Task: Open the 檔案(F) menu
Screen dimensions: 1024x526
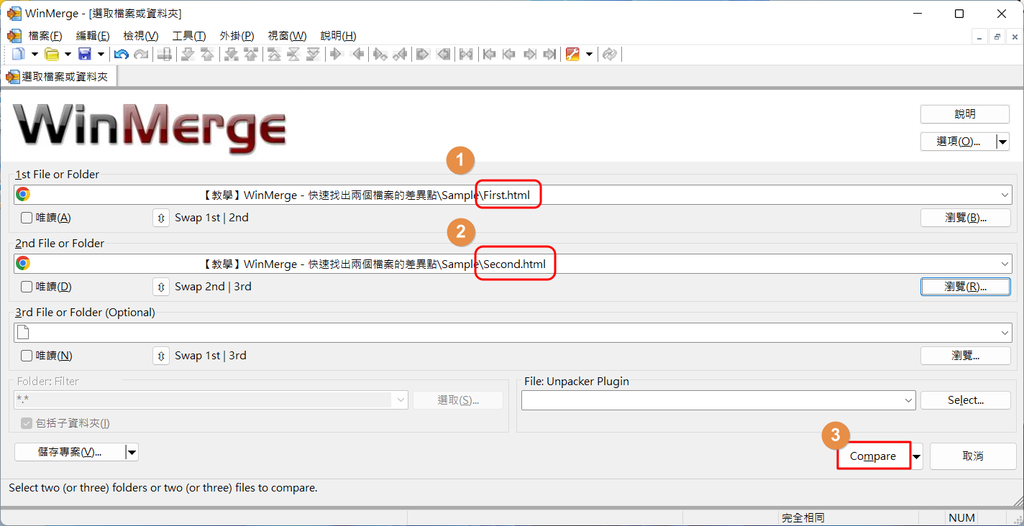Action: coord(46,36)
